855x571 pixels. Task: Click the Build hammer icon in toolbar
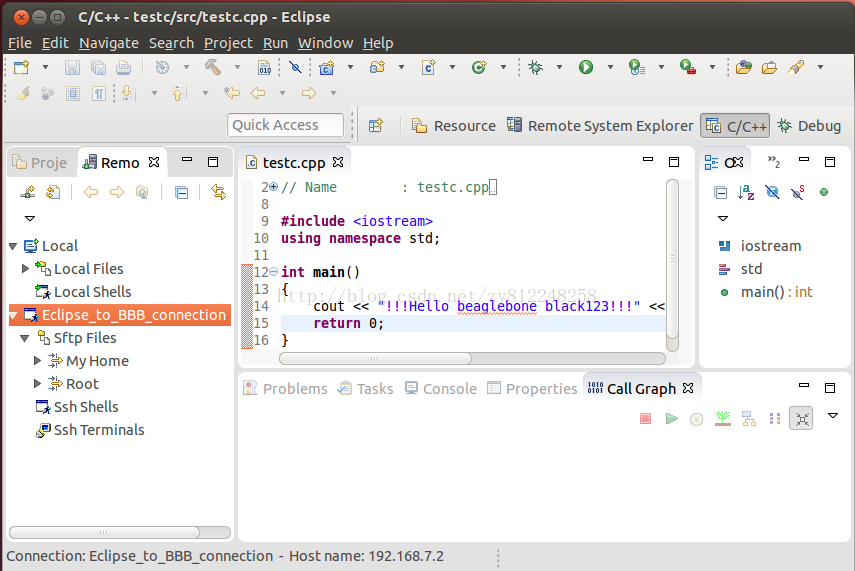click(x=213, y=67)
